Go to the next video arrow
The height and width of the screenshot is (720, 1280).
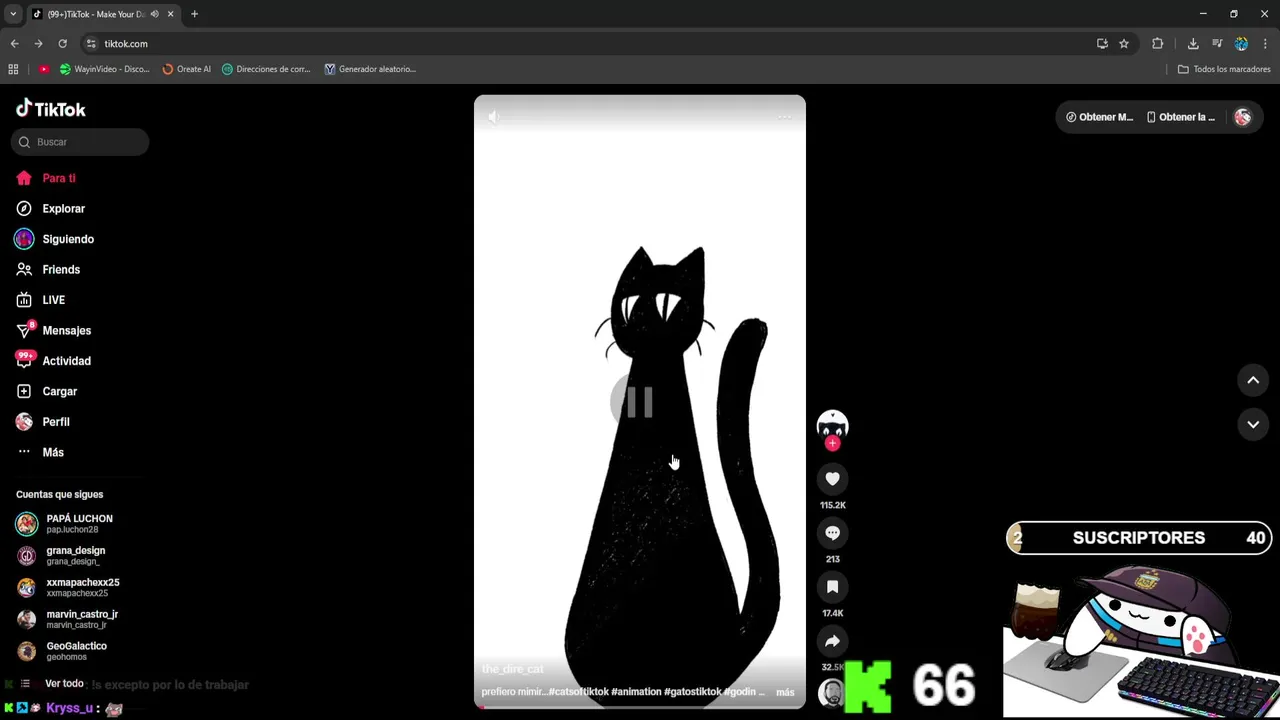(x=1253, y=424)
